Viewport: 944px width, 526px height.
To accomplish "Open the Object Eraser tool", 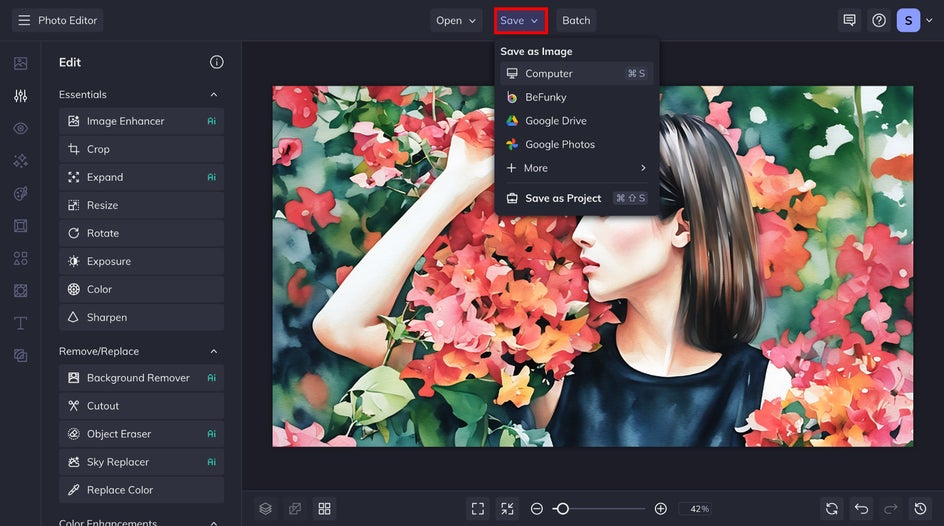I will pyautogui.click(x=141, y=434).
